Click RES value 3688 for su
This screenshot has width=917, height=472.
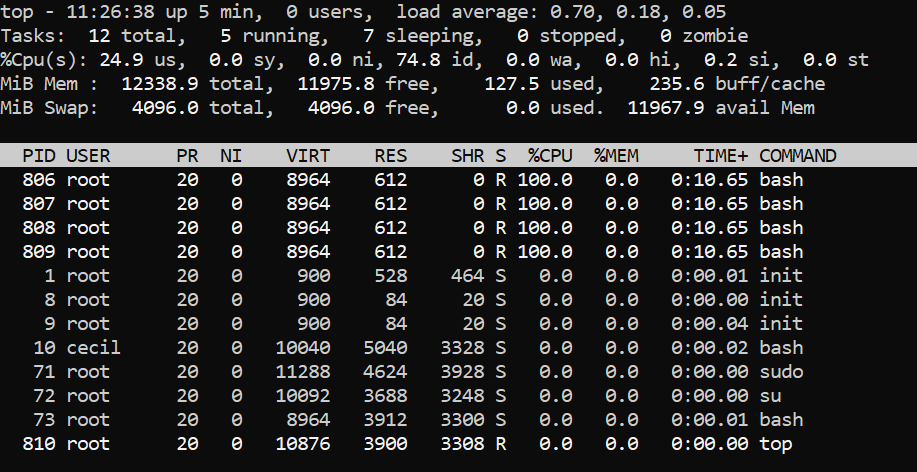pos(385,395)
